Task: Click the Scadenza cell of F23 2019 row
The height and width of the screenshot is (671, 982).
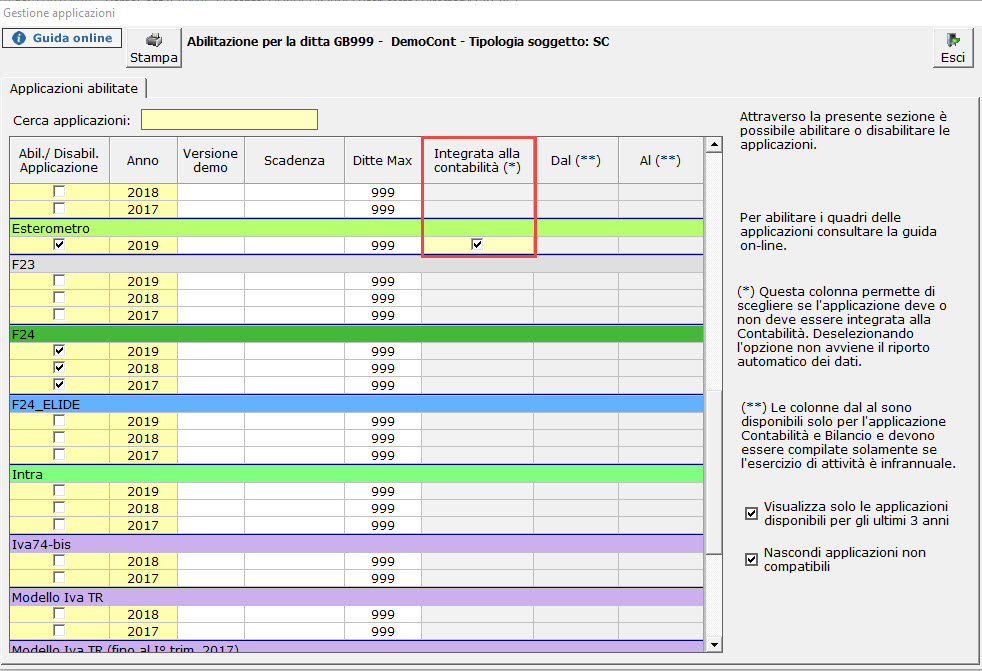Action: pos(294,281)
